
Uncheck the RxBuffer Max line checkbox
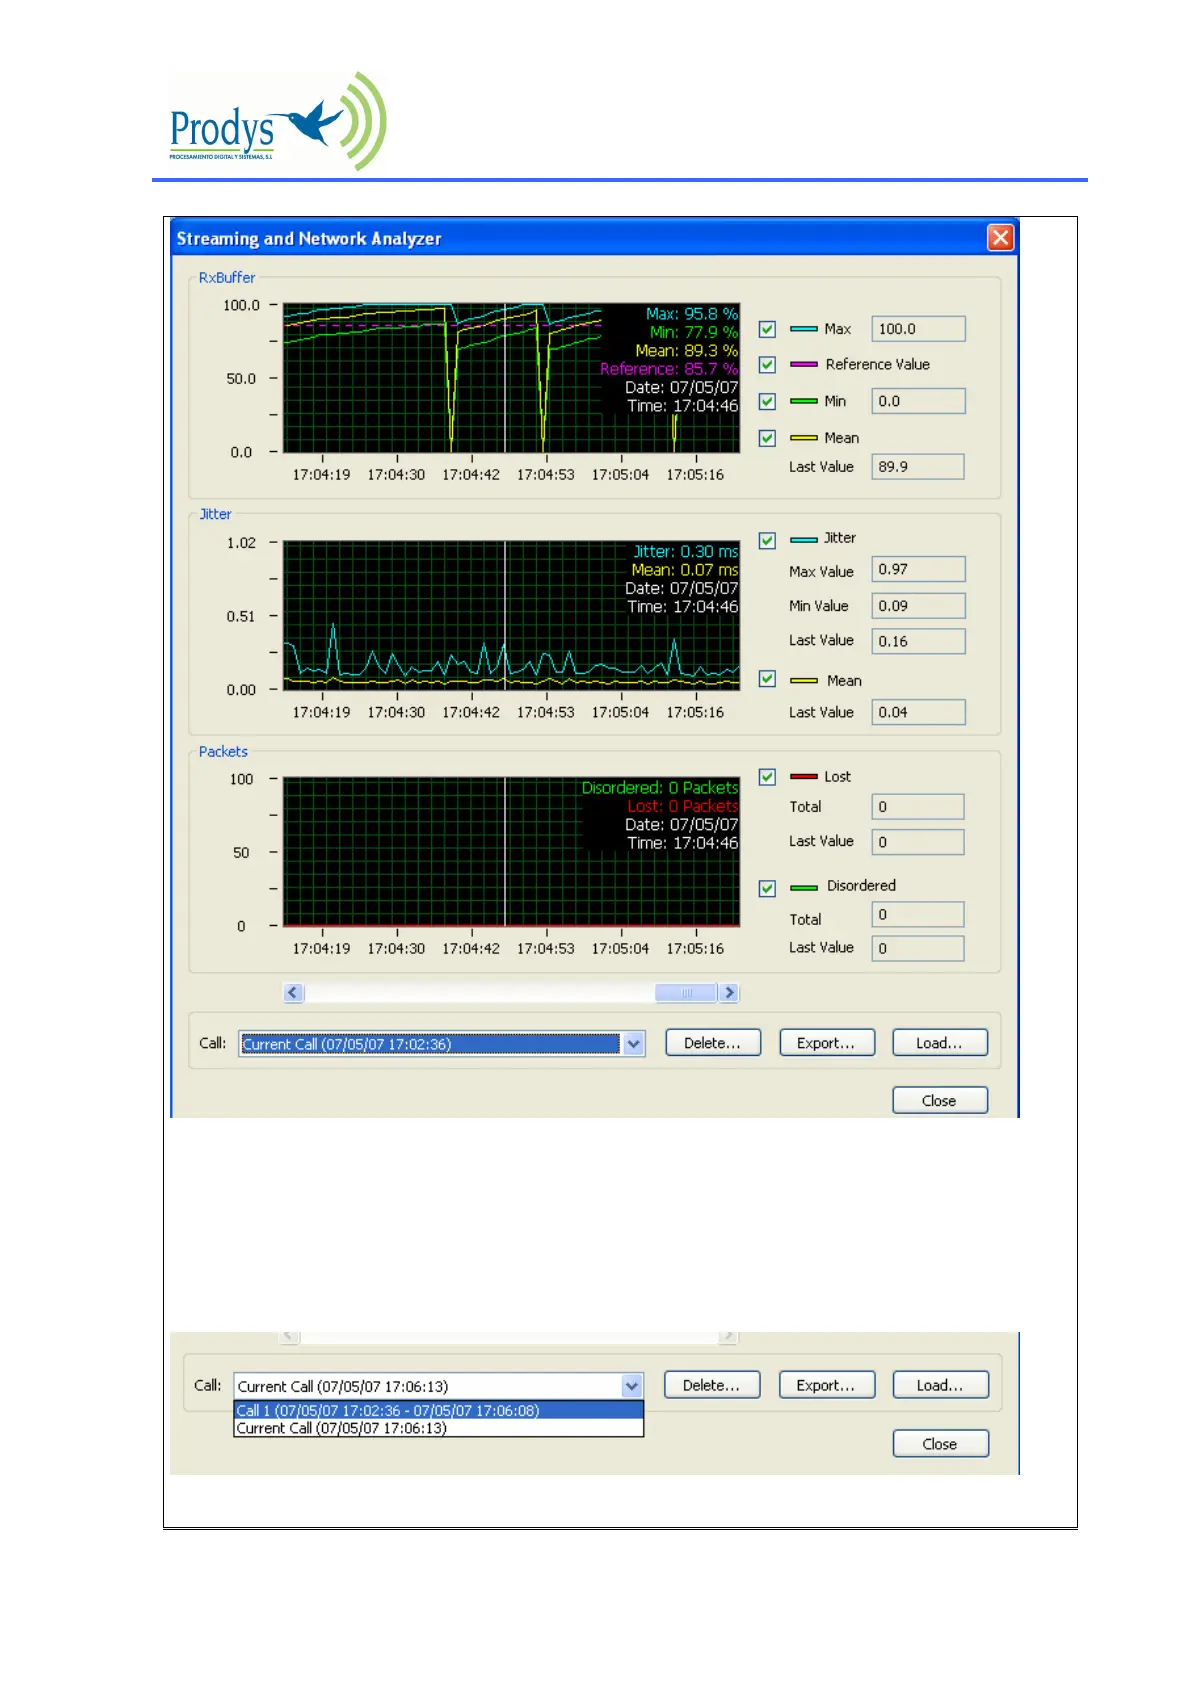[767, 329]
